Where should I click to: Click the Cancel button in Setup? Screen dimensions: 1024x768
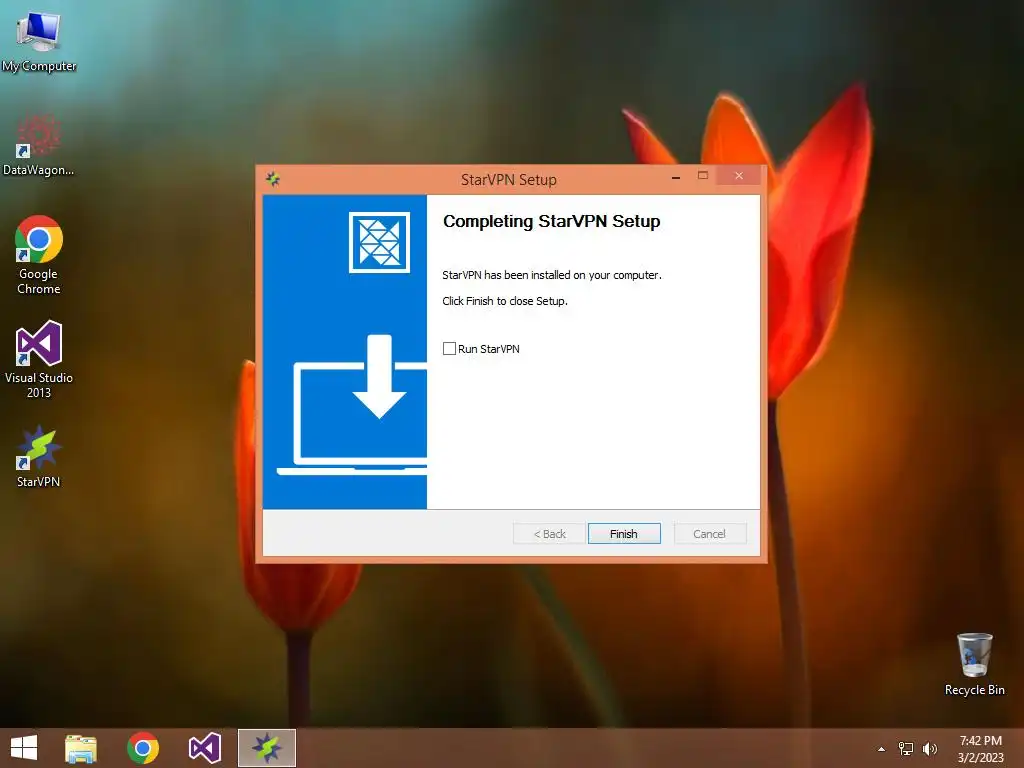709,534
